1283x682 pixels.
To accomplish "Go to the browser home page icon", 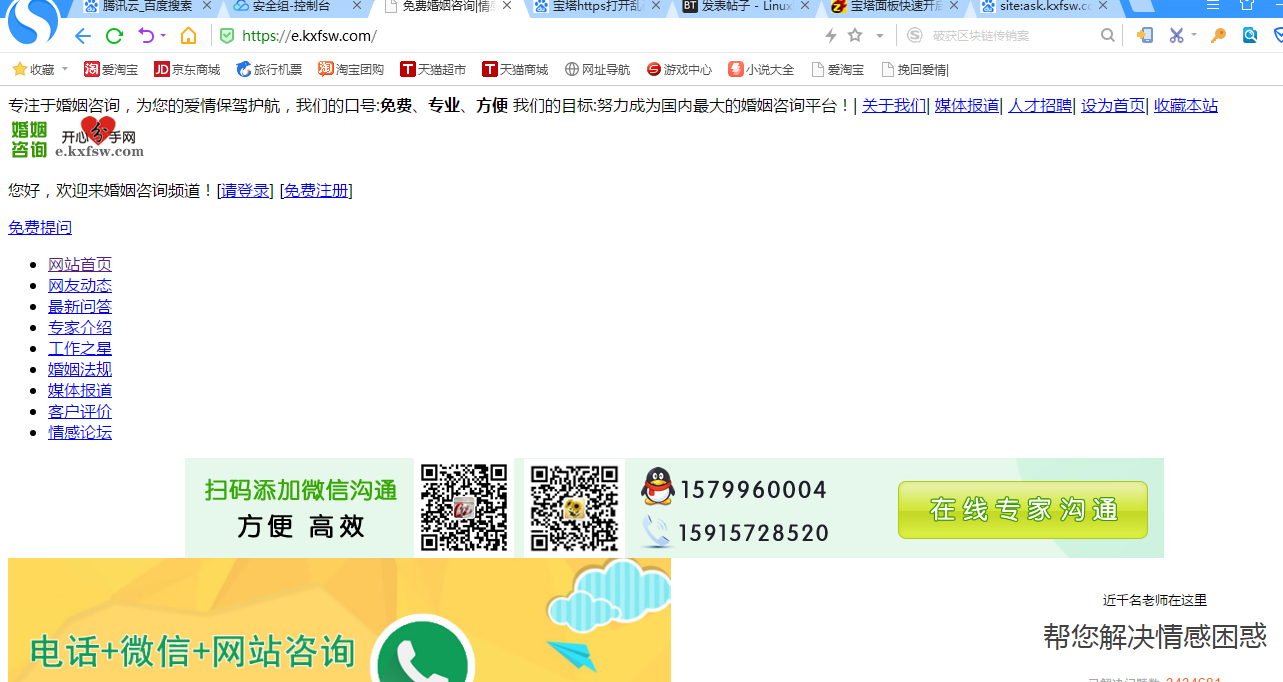I will (188, 36).
